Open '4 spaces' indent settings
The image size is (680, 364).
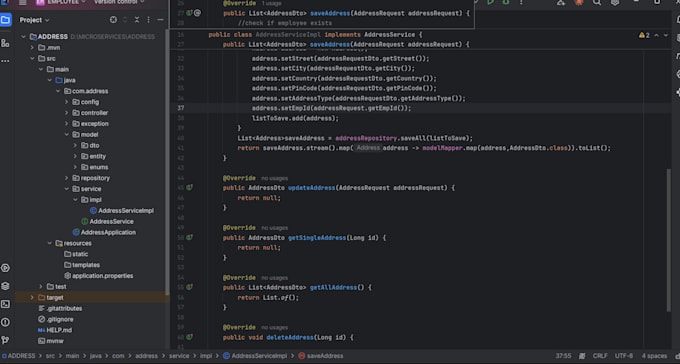point(654,356)
